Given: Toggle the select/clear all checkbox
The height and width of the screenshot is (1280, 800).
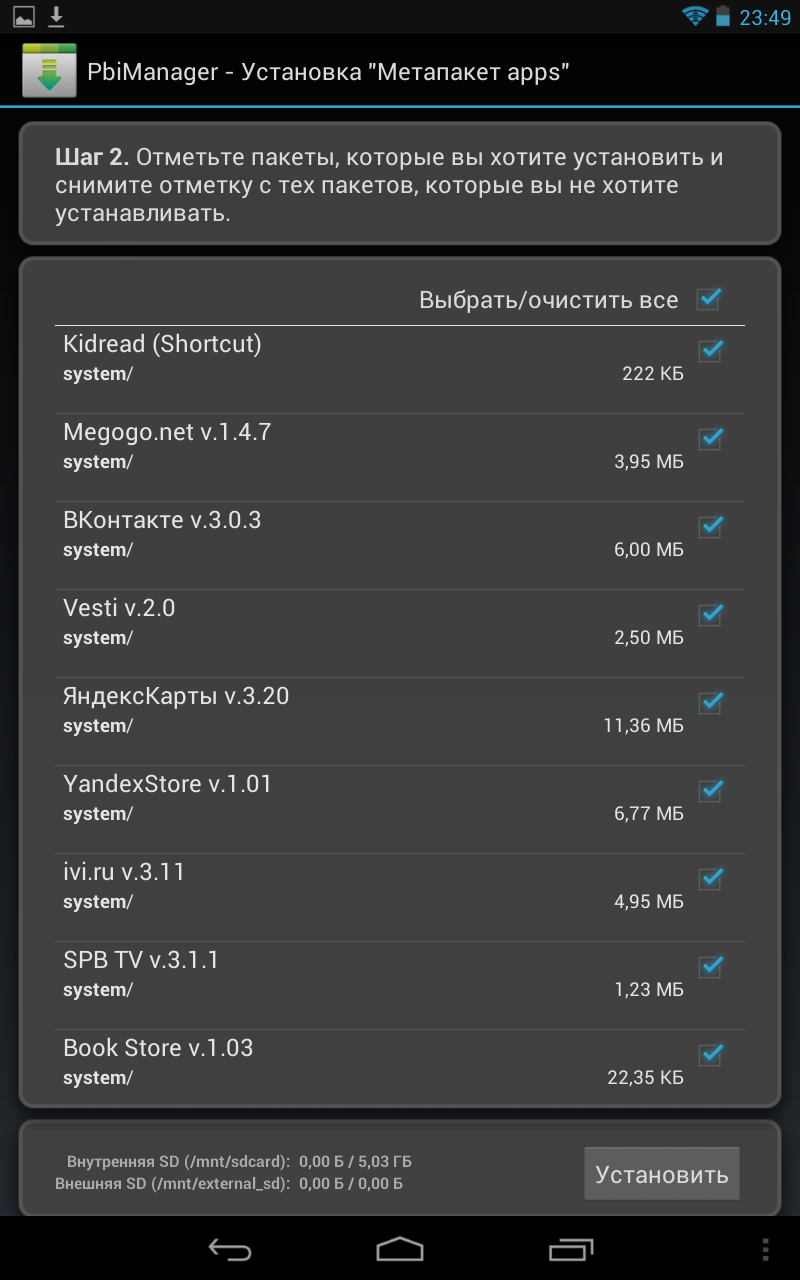Looking at the screenshot, I should (x=710, y=299).
